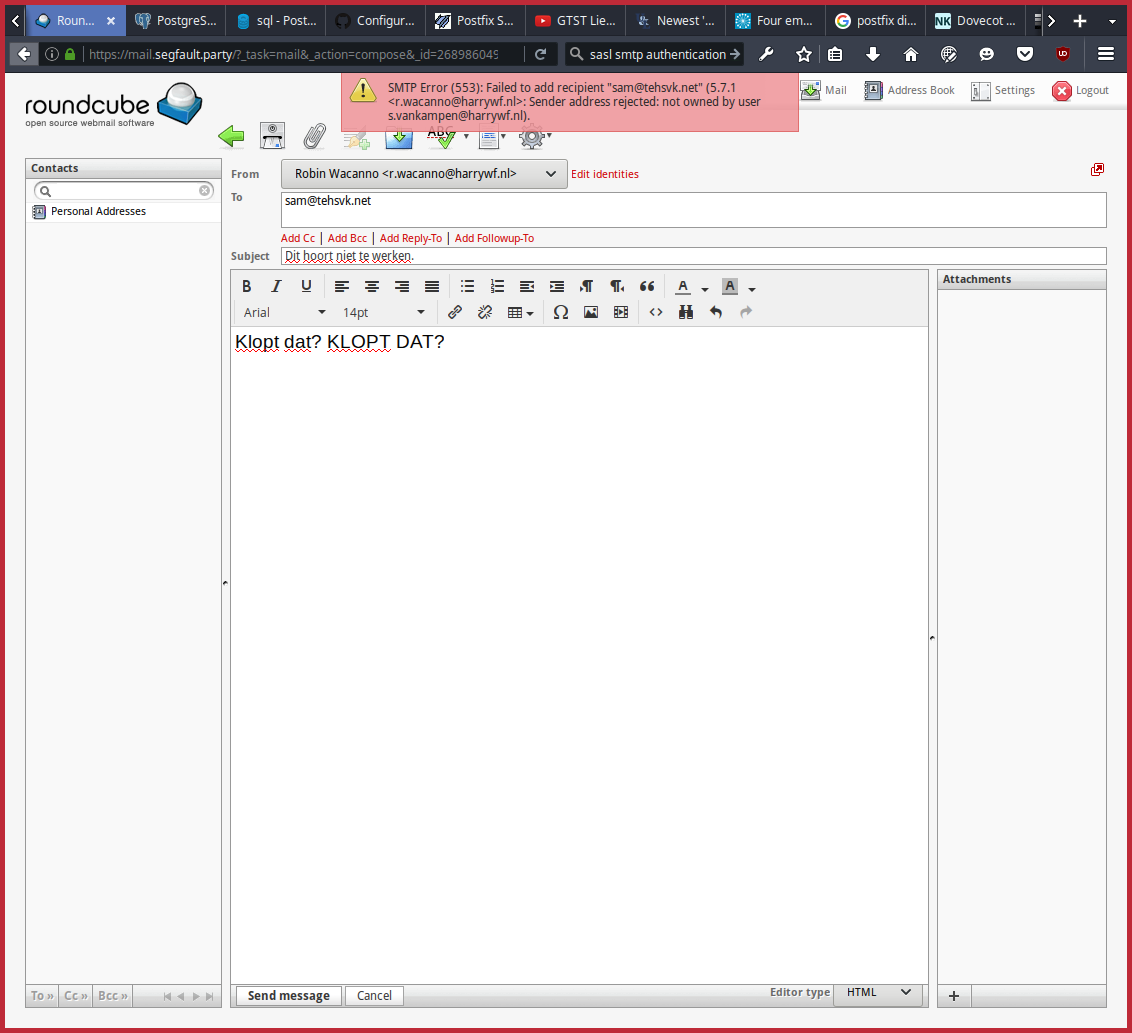The height and width of the screenshot is (1033, 1132).
Task: Open the find and replace binoculars icon
Action: click(686, 312)
